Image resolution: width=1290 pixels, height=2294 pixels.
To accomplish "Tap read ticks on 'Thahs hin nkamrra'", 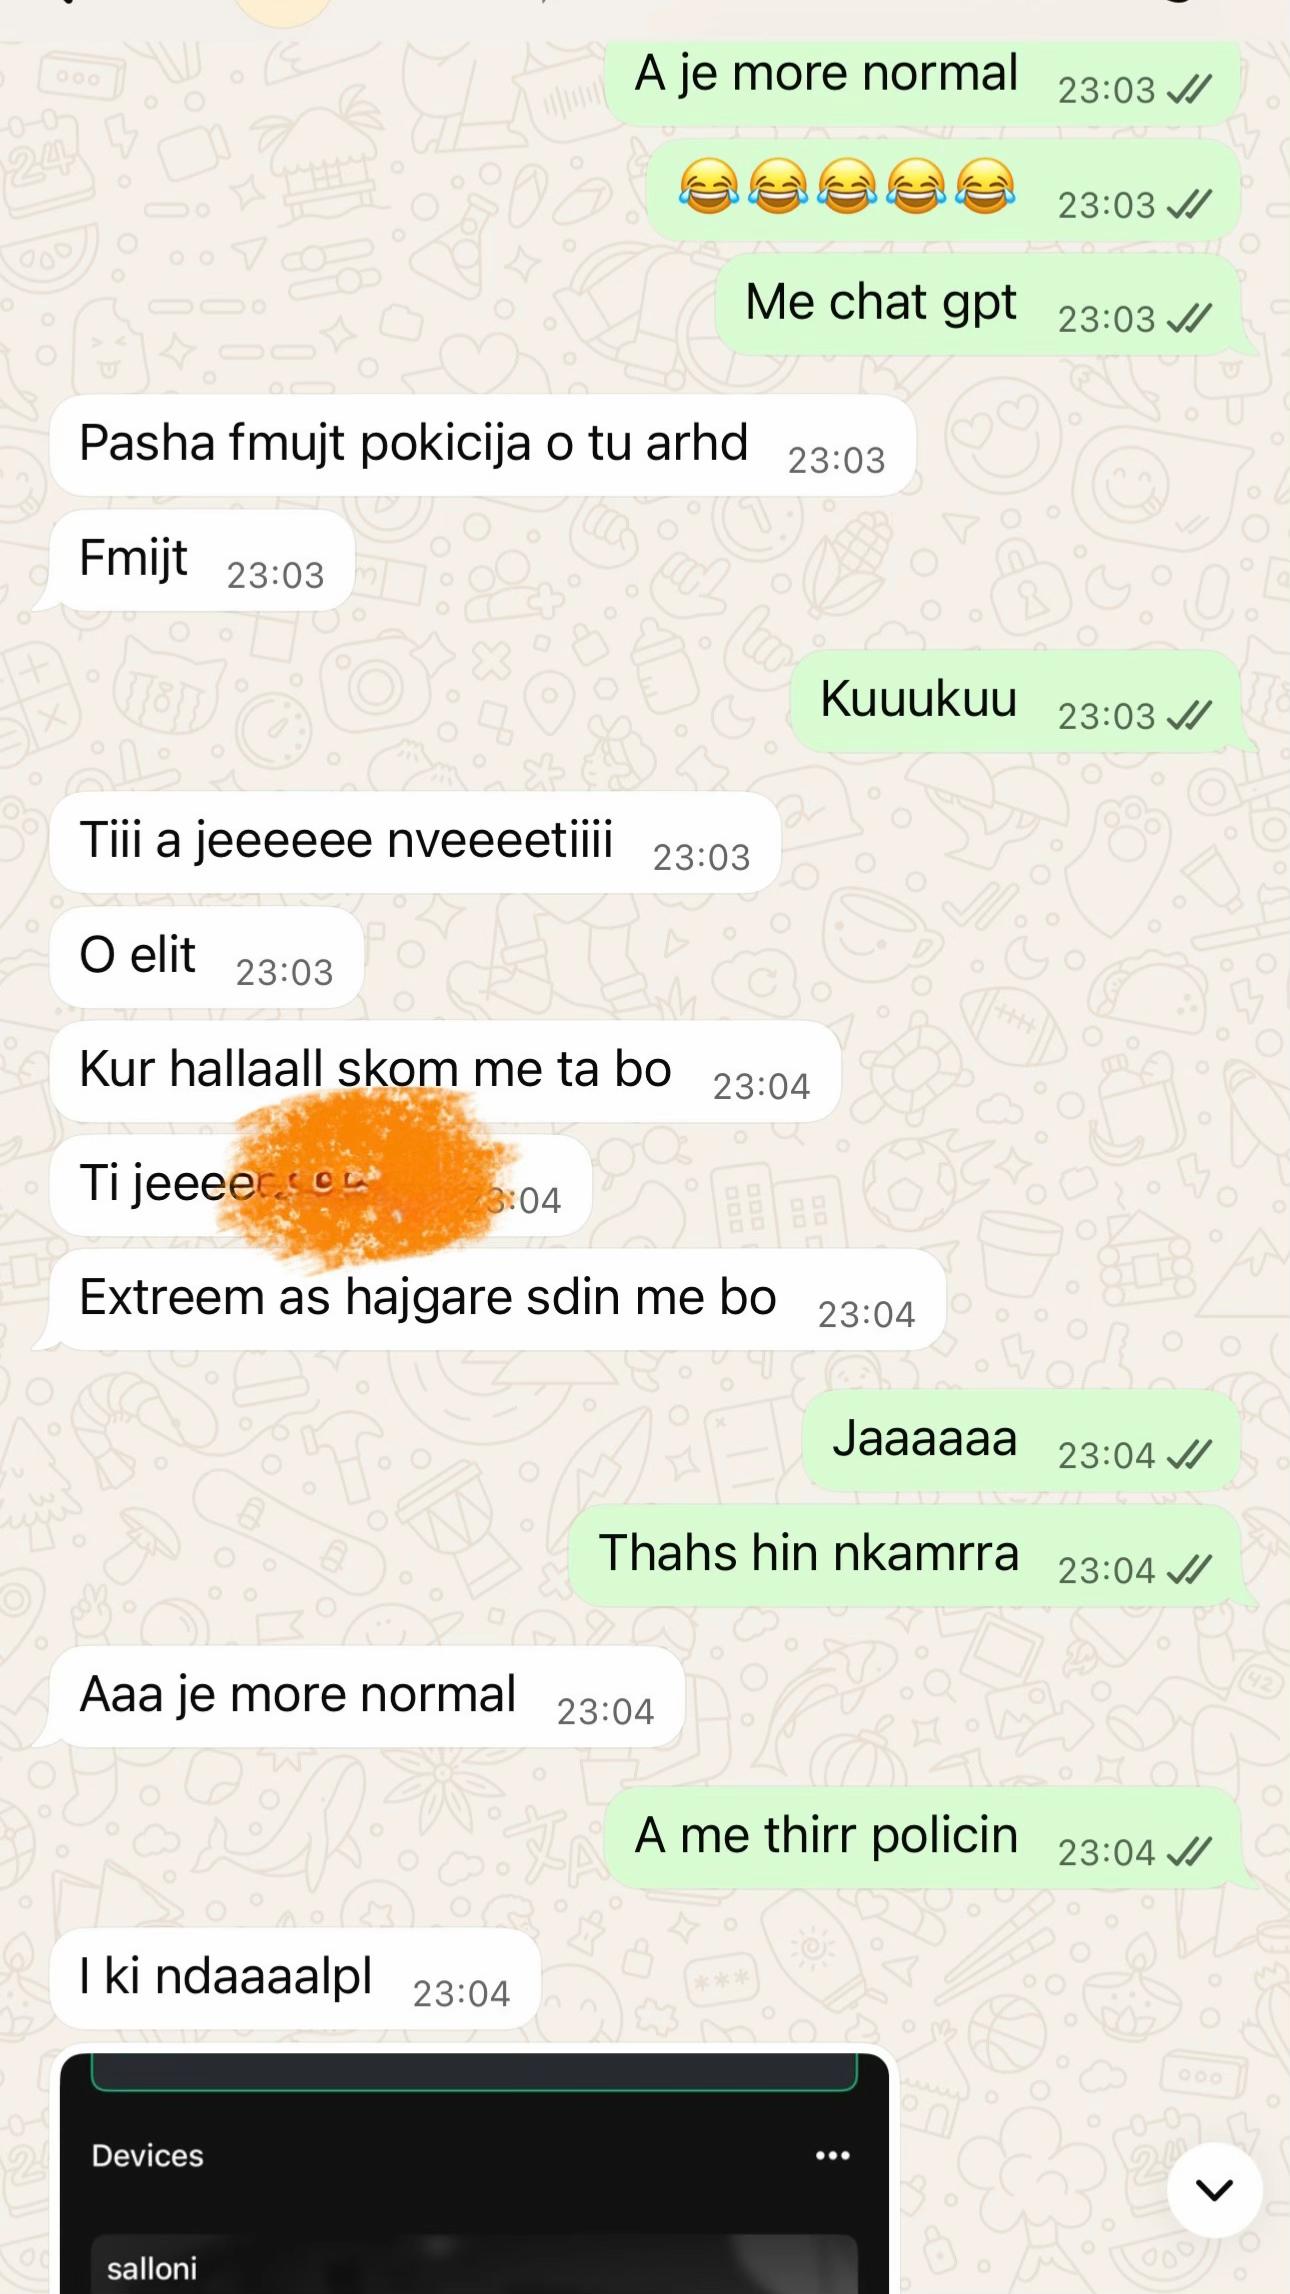I will pyautogui.click(x=1189, y=1570).
